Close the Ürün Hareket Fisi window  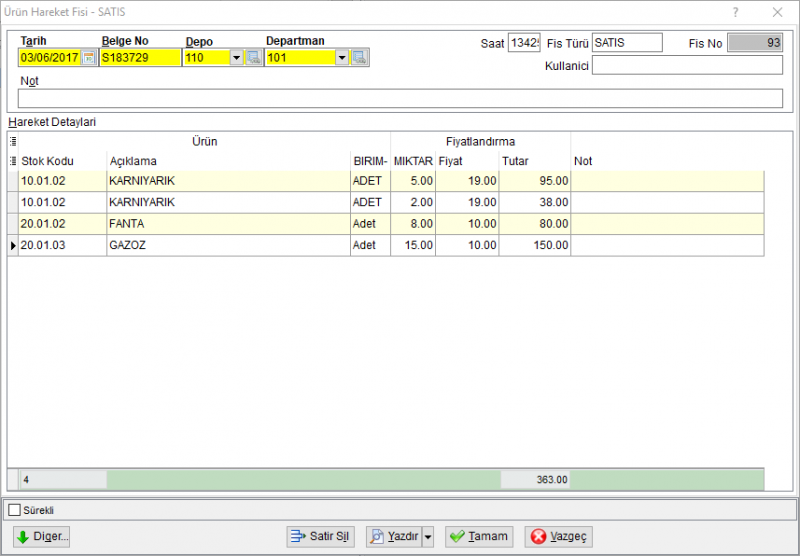[x=777, y=12]
